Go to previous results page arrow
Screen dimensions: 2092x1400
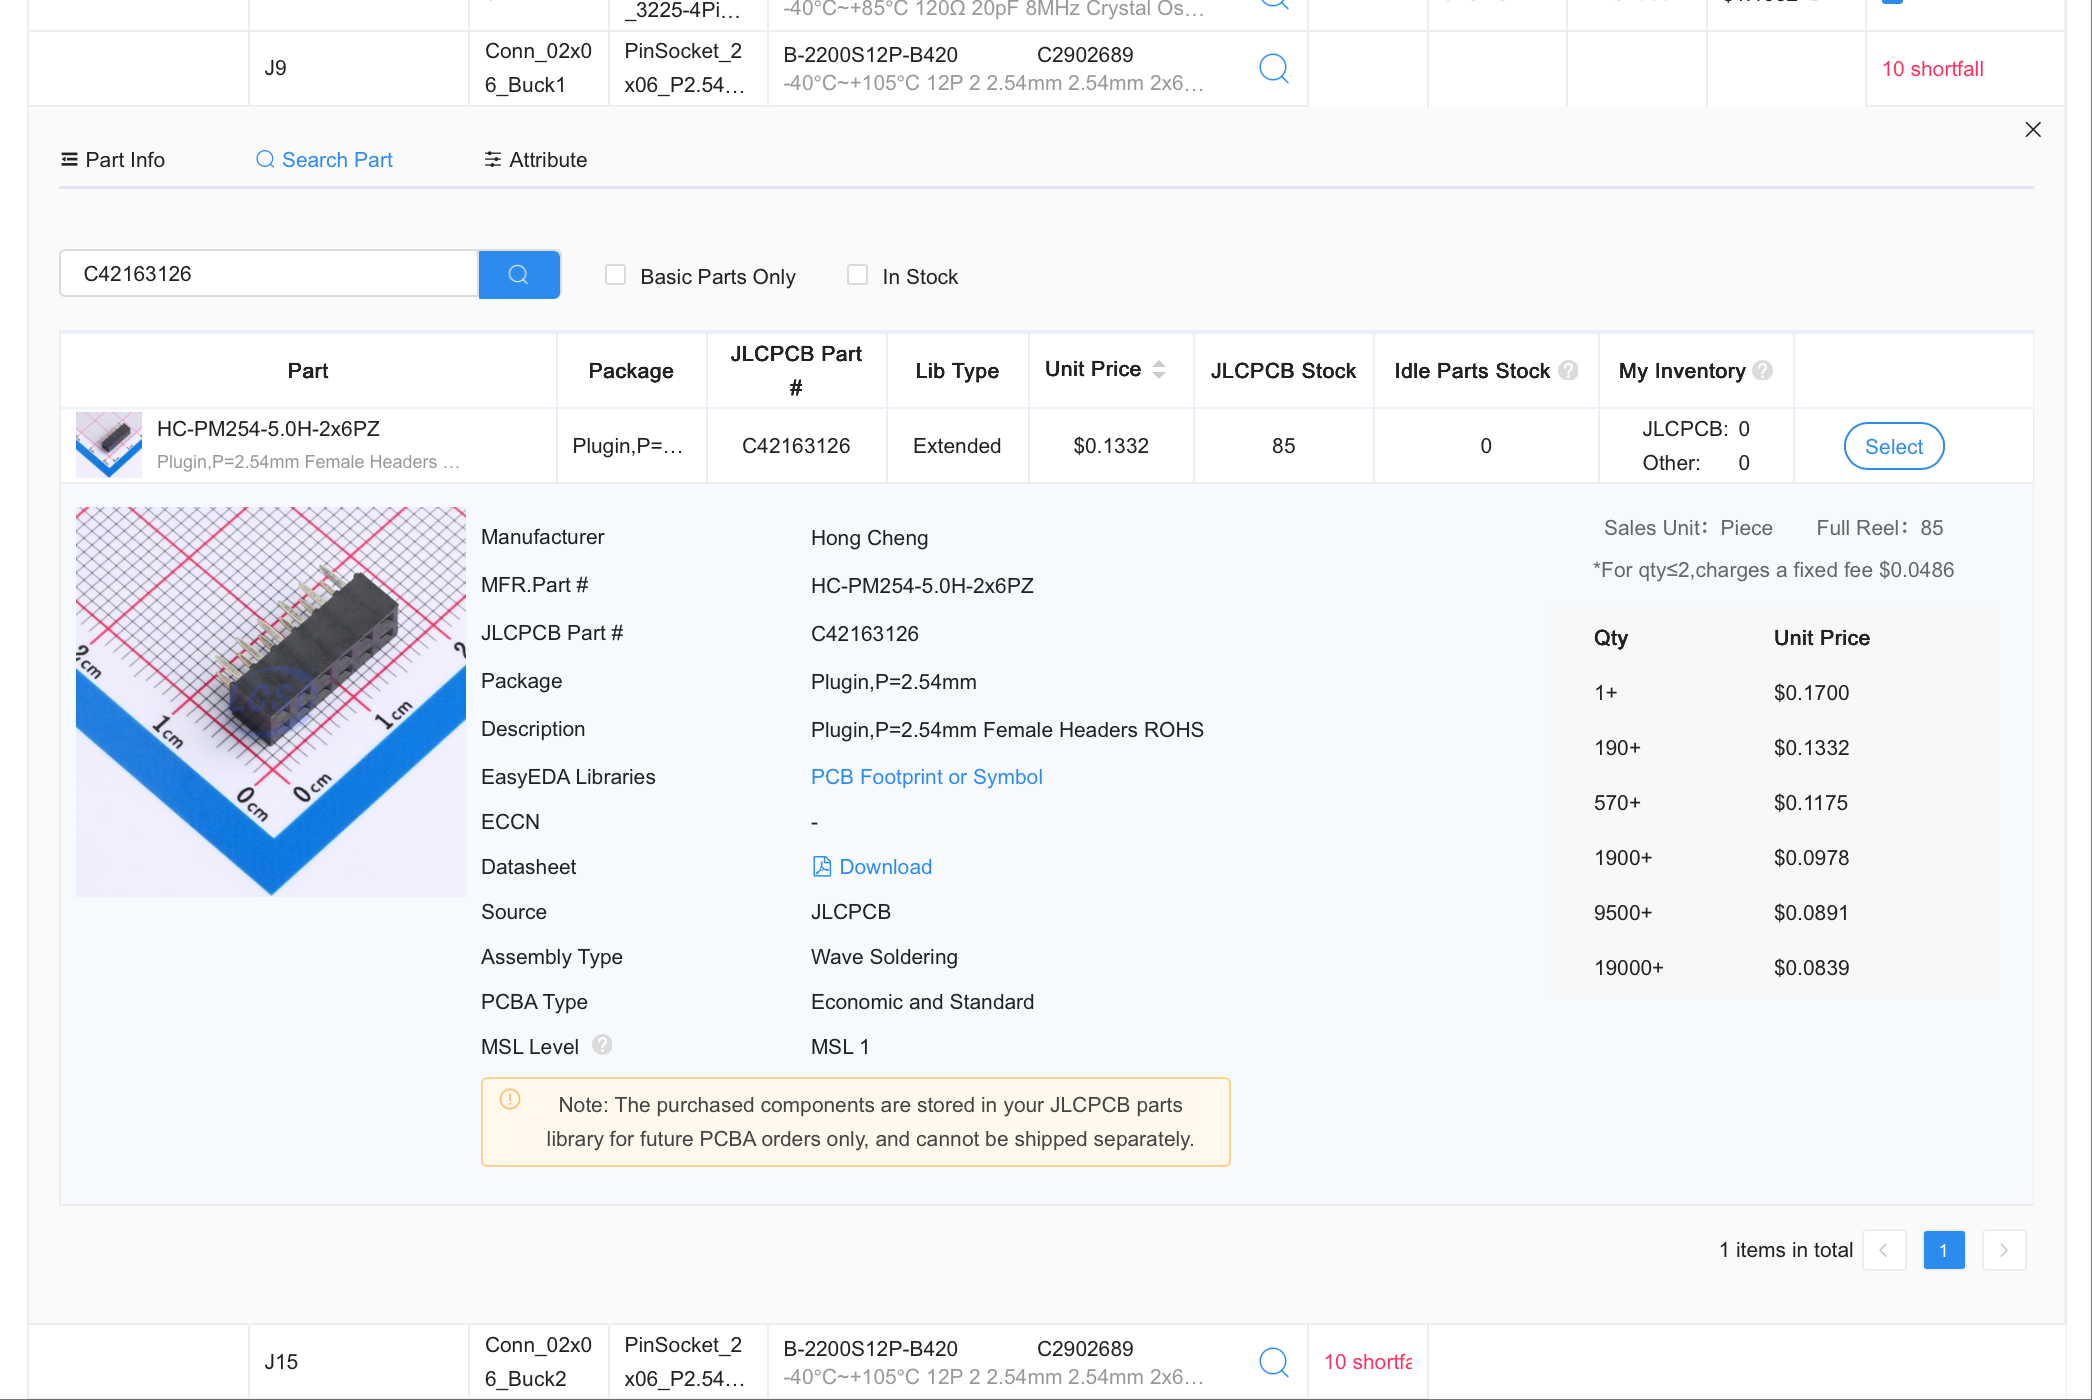coord(1884,1250)
